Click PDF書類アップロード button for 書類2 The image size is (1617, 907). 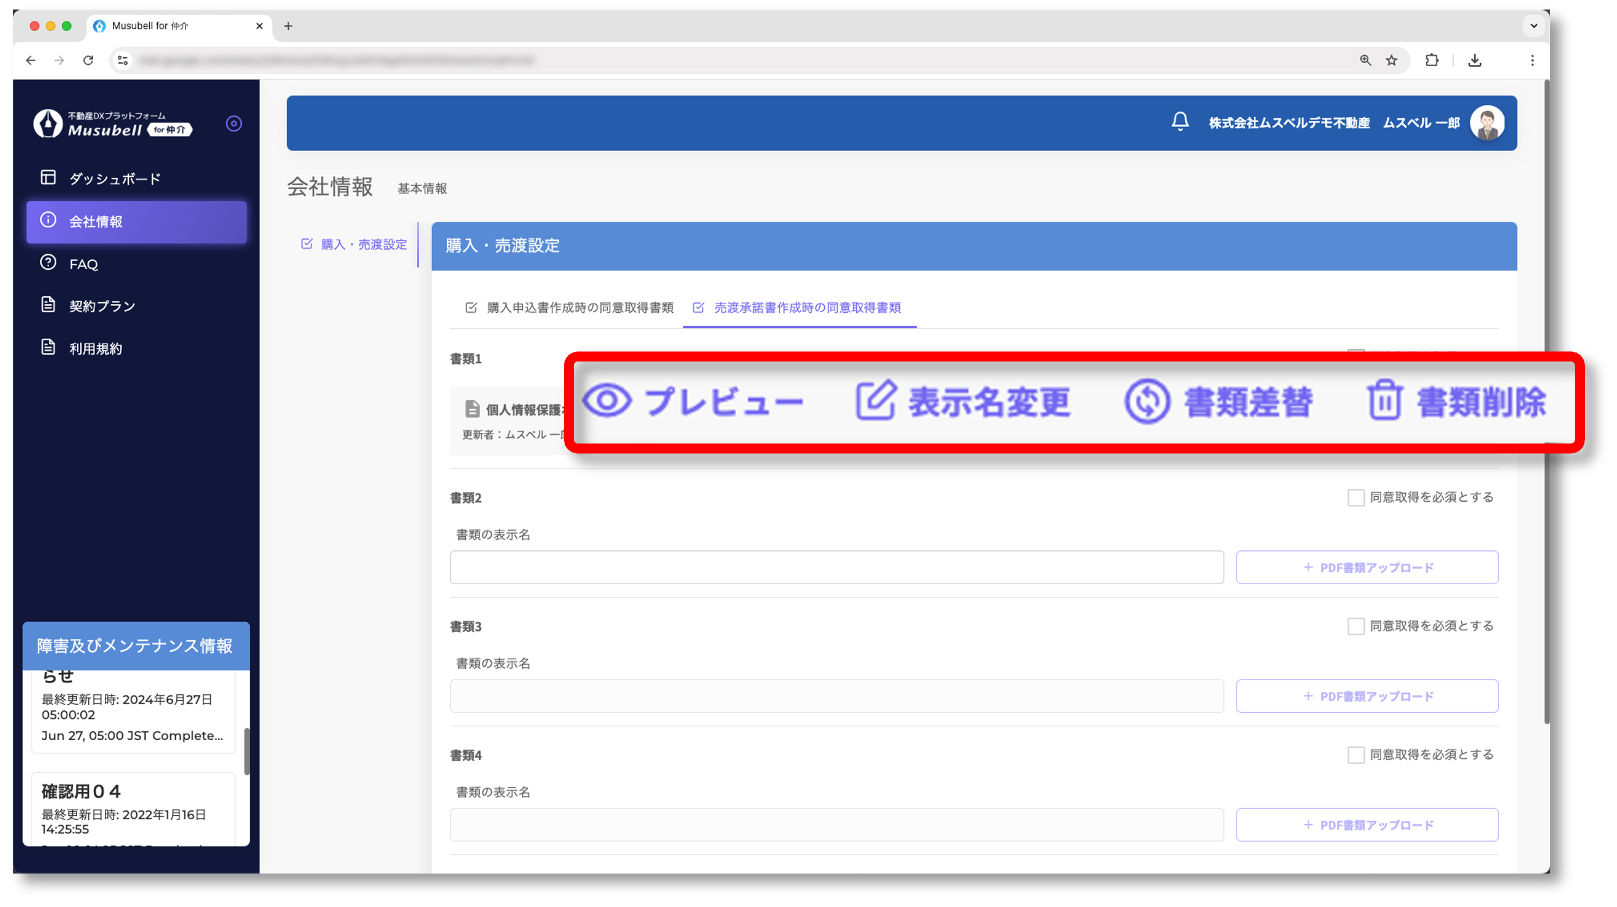(1366, 568)
